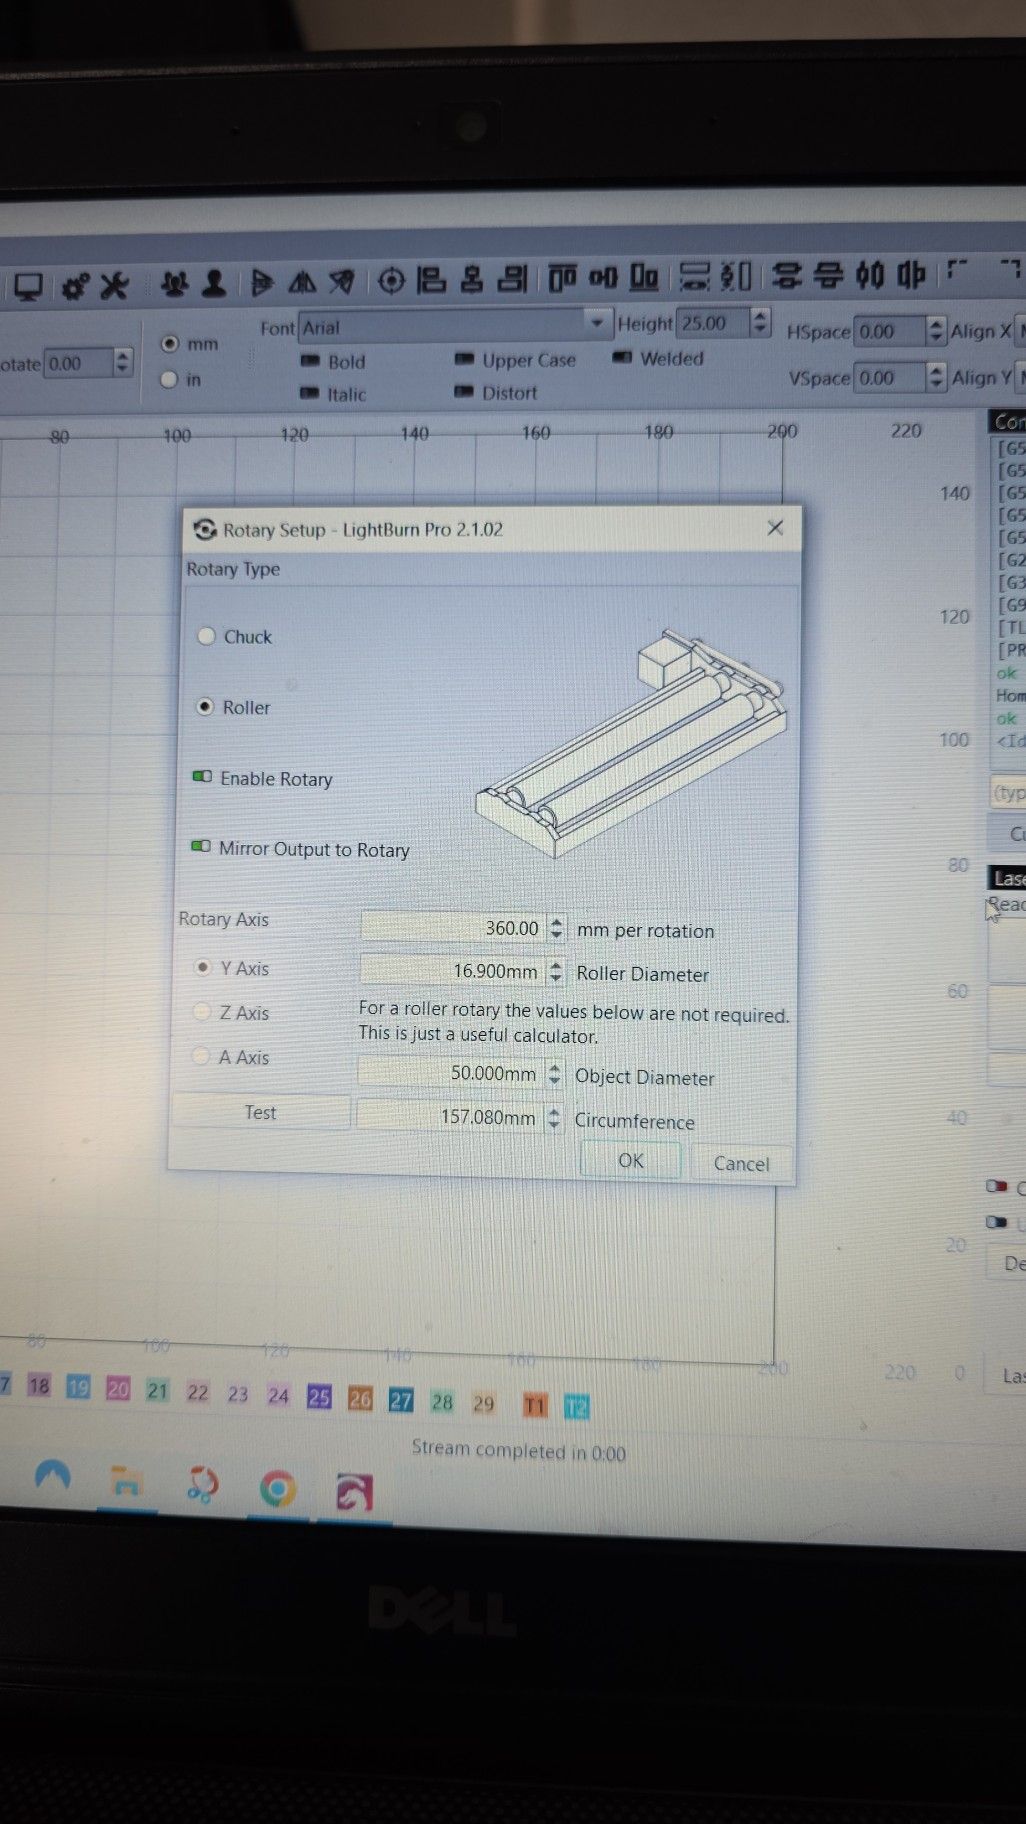This screenshot has width=1026, height=1824.
Task: Click the Group objects icon
Action: pos(175,285)
